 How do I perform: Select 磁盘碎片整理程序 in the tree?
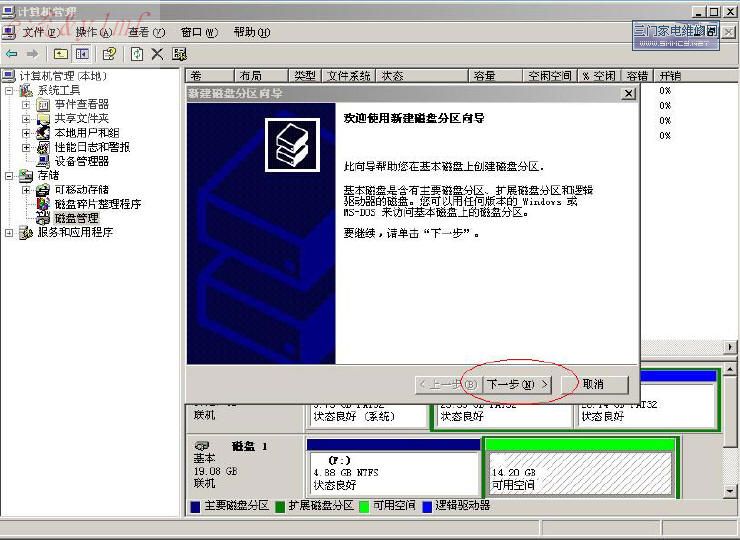[97, 204]
